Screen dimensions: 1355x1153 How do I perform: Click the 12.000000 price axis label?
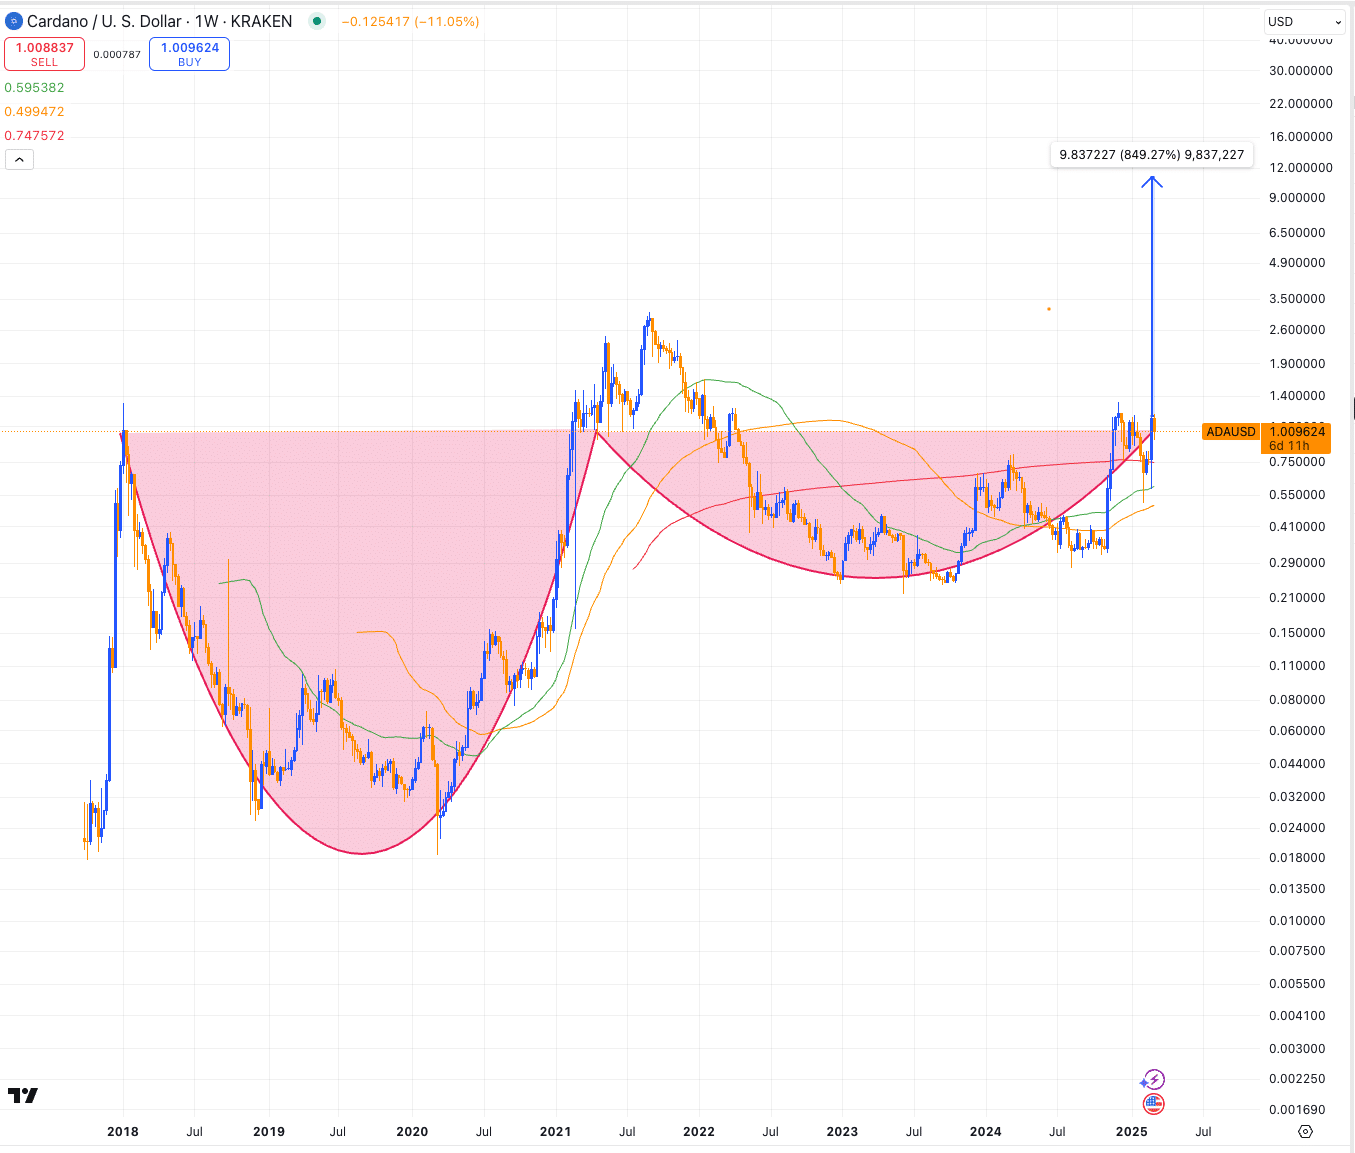pos(1301,168)
